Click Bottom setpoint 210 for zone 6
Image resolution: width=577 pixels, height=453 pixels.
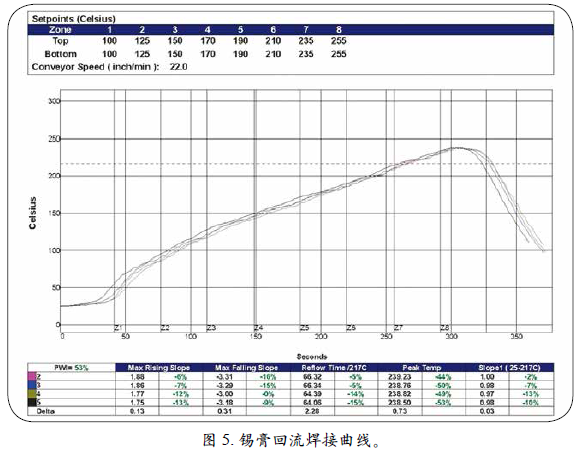[273, 54]
